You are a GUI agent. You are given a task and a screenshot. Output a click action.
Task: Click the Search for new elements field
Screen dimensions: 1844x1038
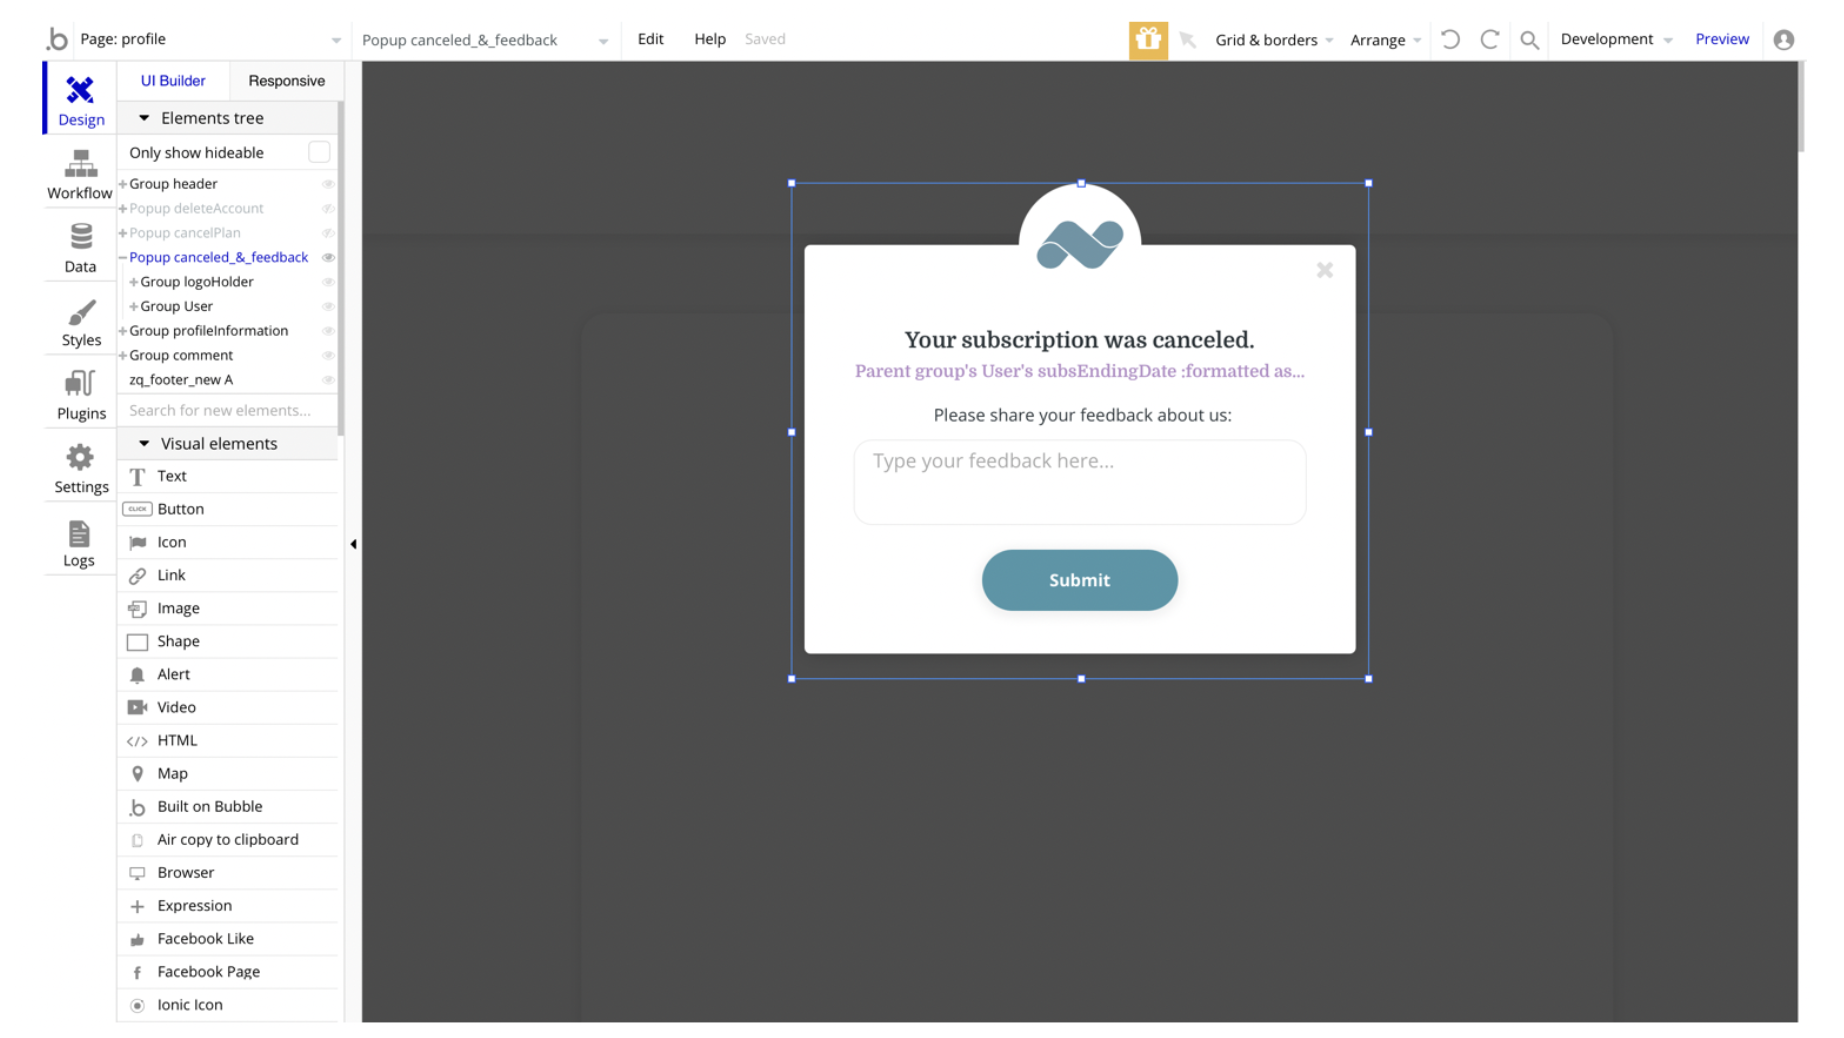pos(228,410)
